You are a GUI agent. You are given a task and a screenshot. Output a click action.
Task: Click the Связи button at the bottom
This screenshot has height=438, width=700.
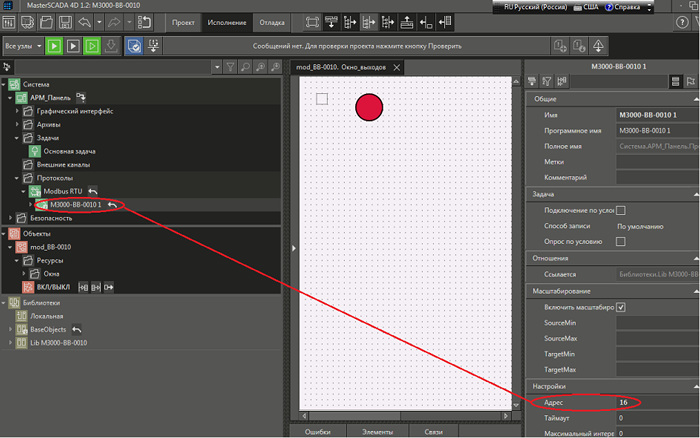point(433,431)
